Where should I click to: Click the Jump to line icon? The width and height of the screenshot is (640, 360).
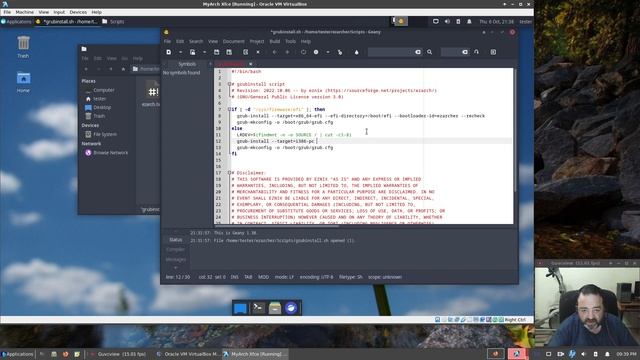476,52
